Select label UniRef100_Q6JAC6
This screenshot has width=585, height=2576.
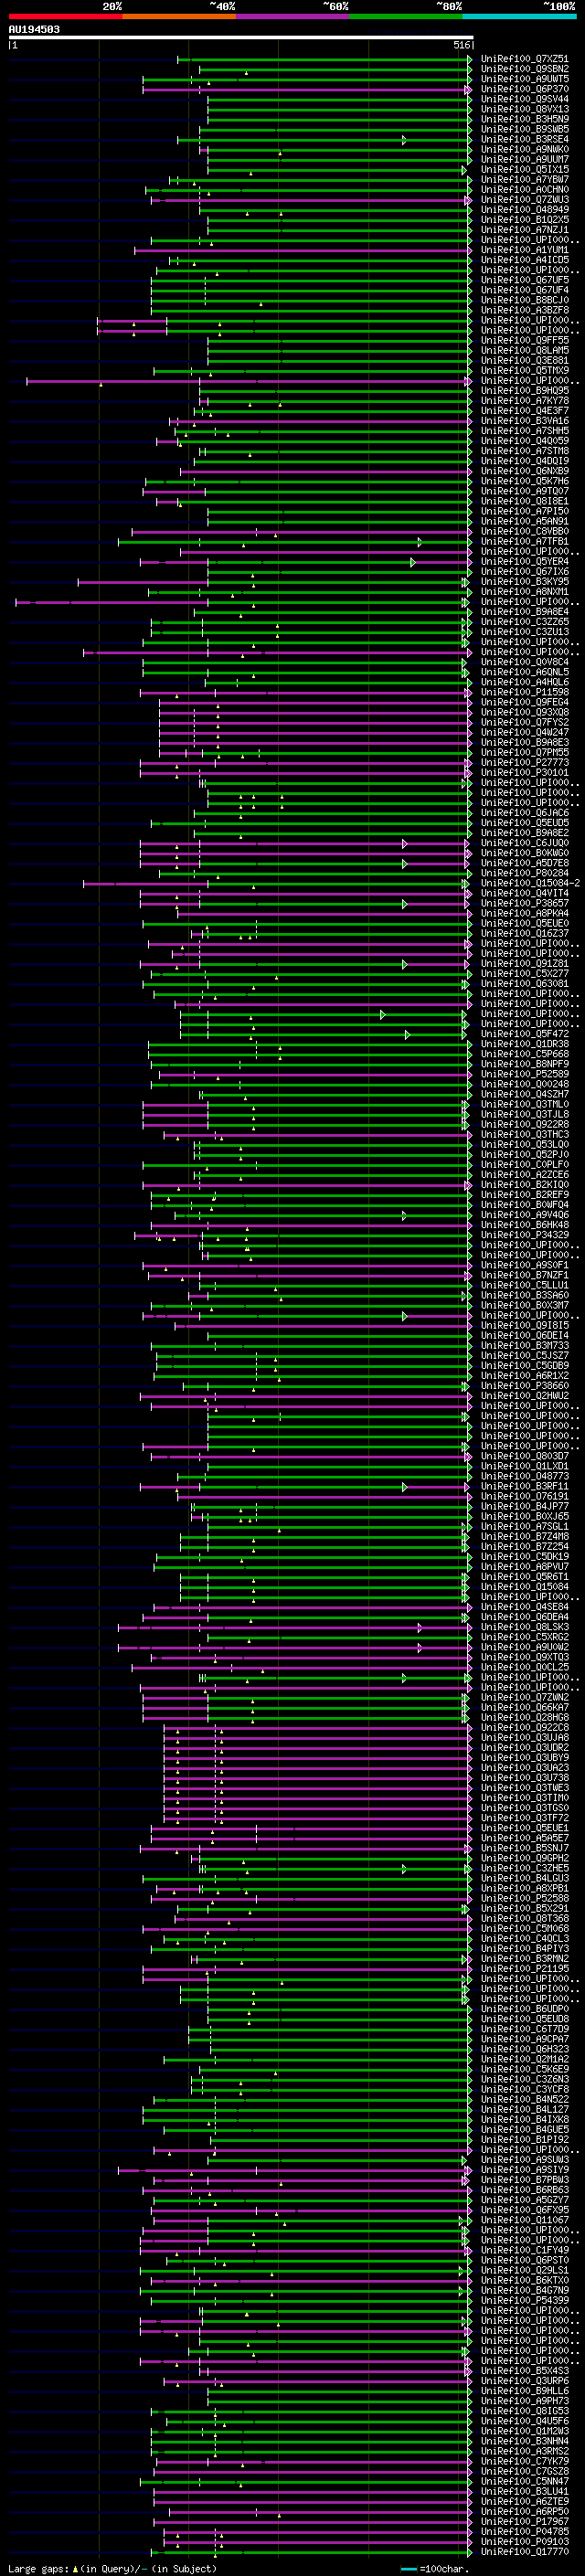click(525, 813)
